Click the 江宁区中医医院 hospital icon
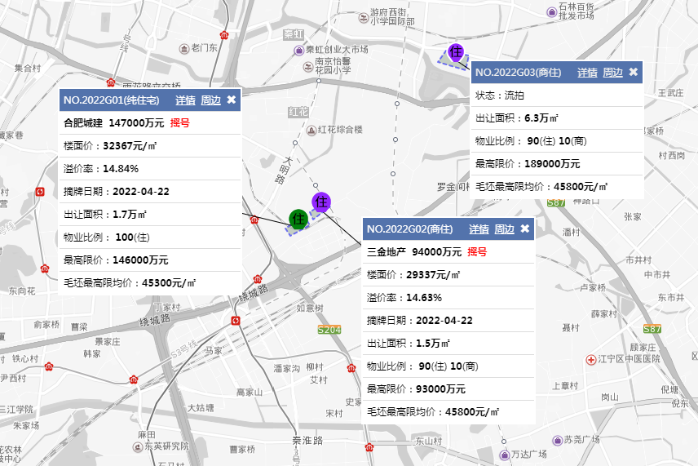Screen dimensions: 698x466 (x=591, y=358)
